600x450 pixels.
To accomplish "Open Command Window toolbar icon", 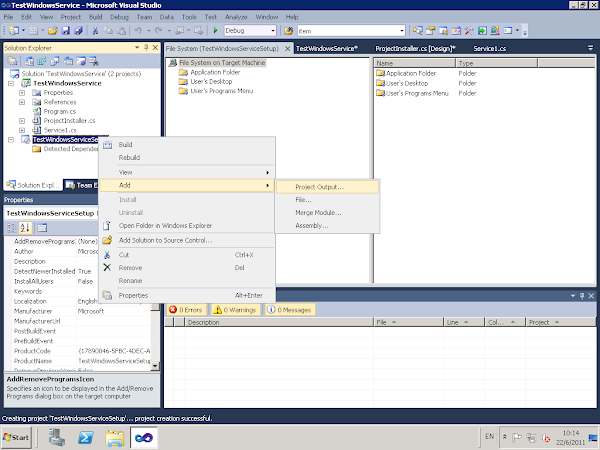I will pyautogui.click(x=508, y=31).
